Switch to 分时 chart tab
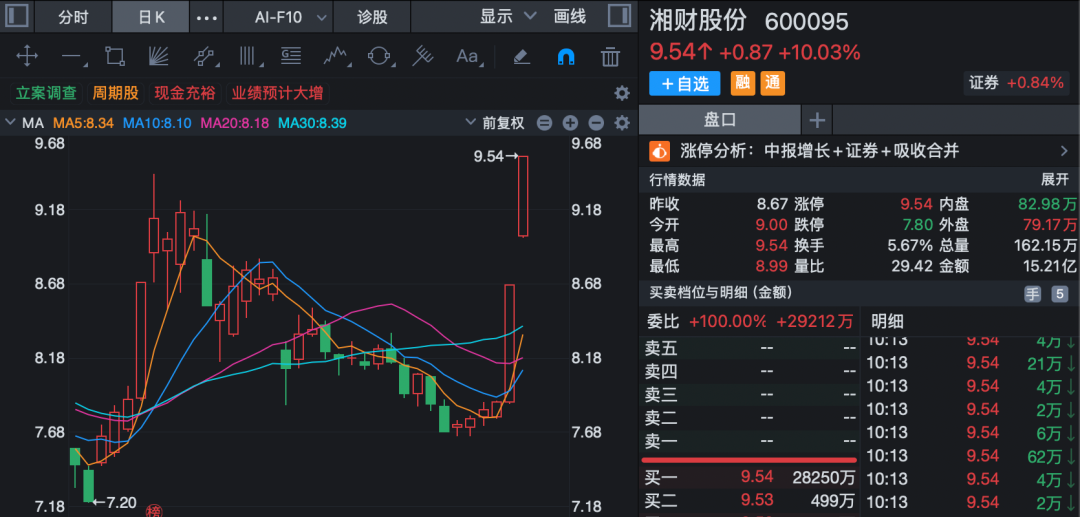 pos(73,17)
